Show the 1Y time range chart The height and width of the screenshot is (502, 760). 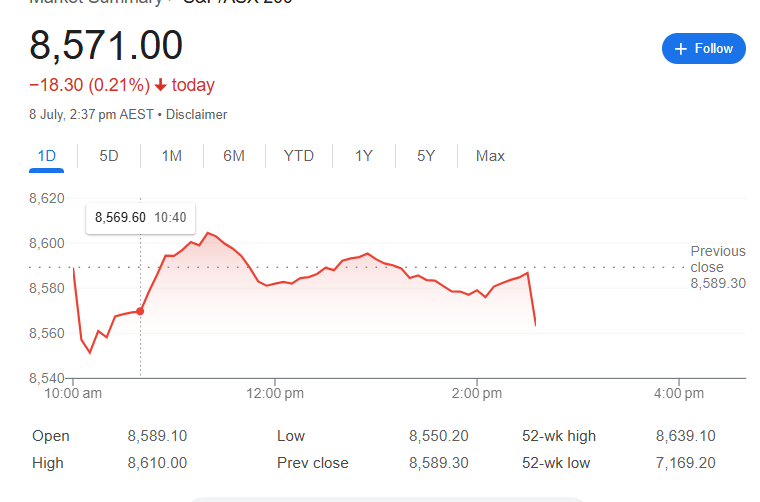pyautogui.click(x=364, y=156)
